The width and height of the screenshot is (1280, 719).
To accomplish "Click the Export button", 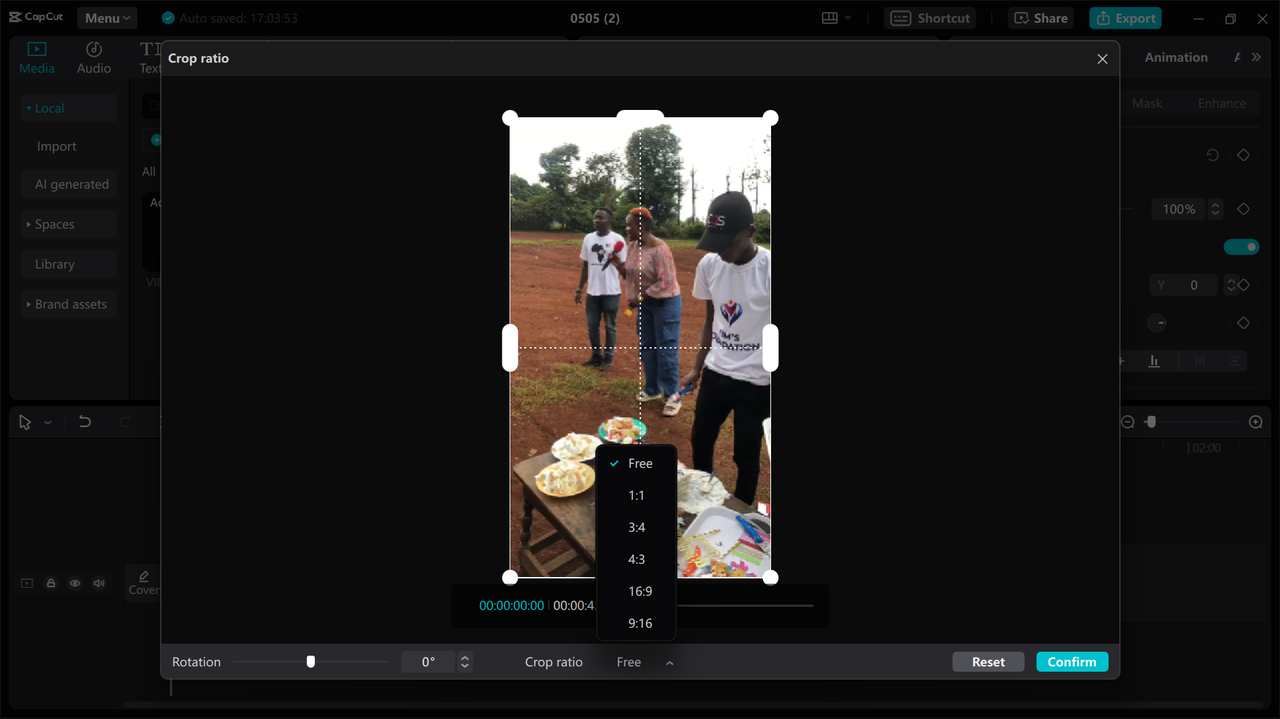I will click(x=1125, y=18).
